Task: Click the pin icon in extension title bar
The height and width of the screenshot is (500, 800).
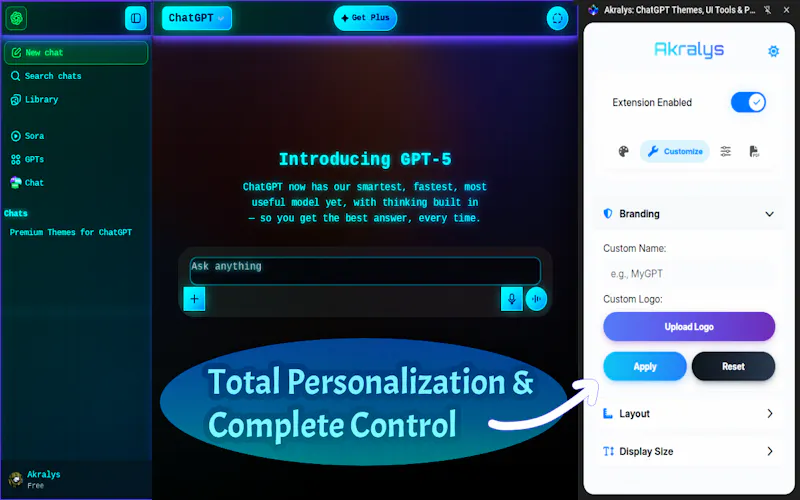Action: tap(767, 10)
